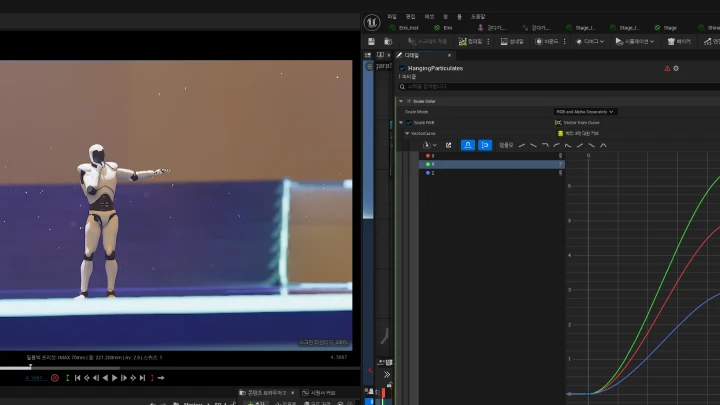Open the emitter settings gear icon
The height and width of the screenshot is (405, 720).
click(676, 68)
